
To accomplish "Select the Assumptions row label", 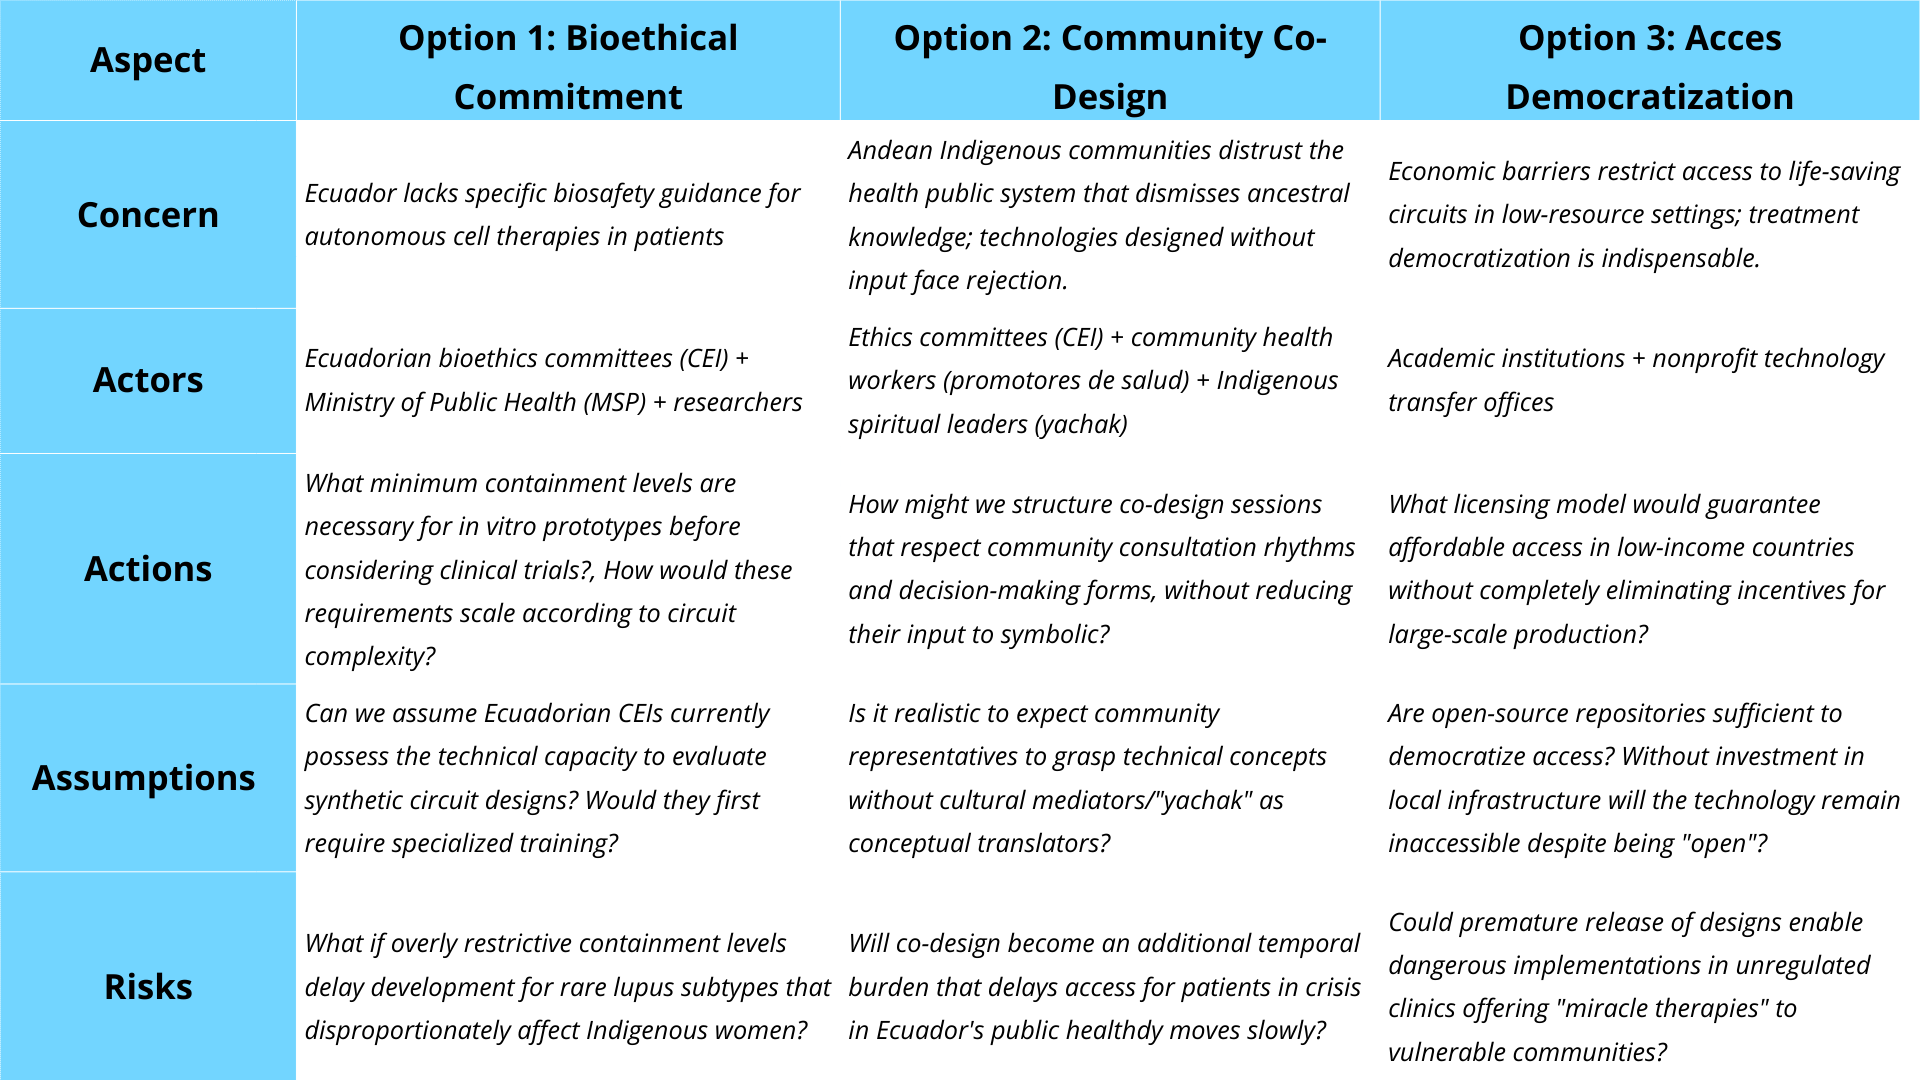I will tap(144, 778).
